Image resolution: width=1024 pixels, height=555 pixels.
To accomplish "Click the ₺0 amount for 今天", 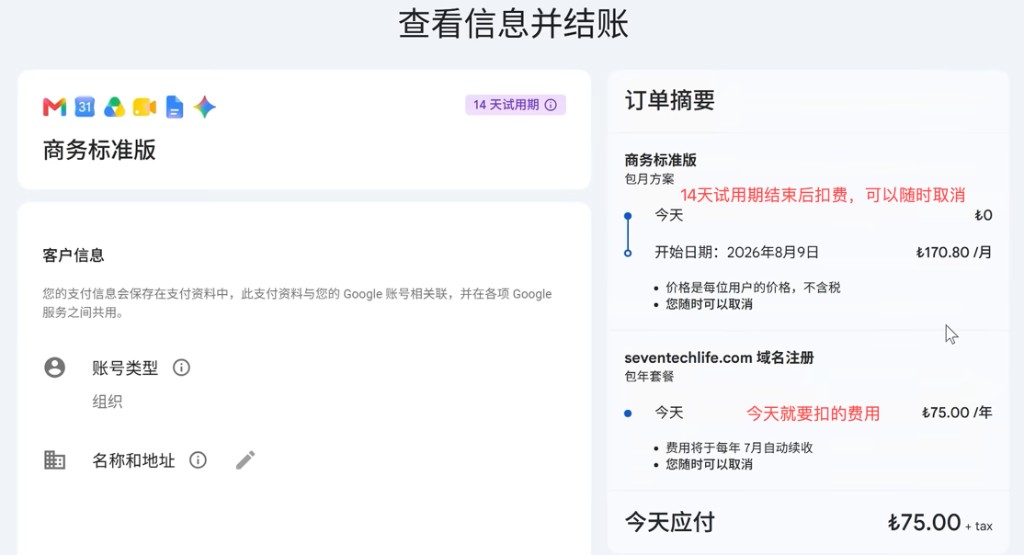I will 984,215.
